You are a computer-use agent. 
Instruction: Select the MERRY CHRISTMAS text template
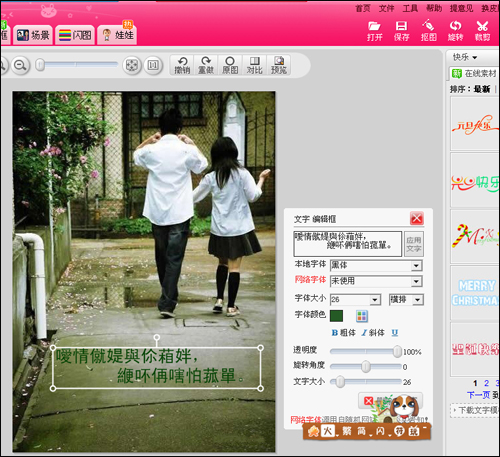click(475, 293)
